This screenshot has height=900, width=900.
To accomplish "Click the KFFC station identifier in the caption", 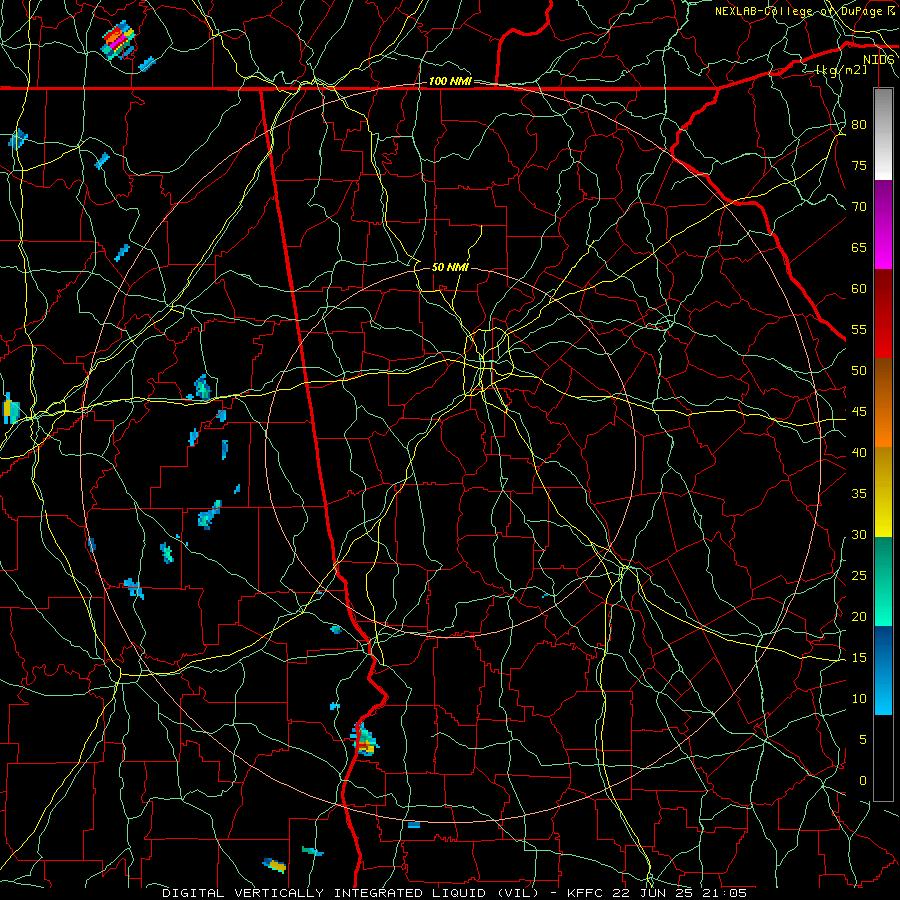I will click(583, 893).
